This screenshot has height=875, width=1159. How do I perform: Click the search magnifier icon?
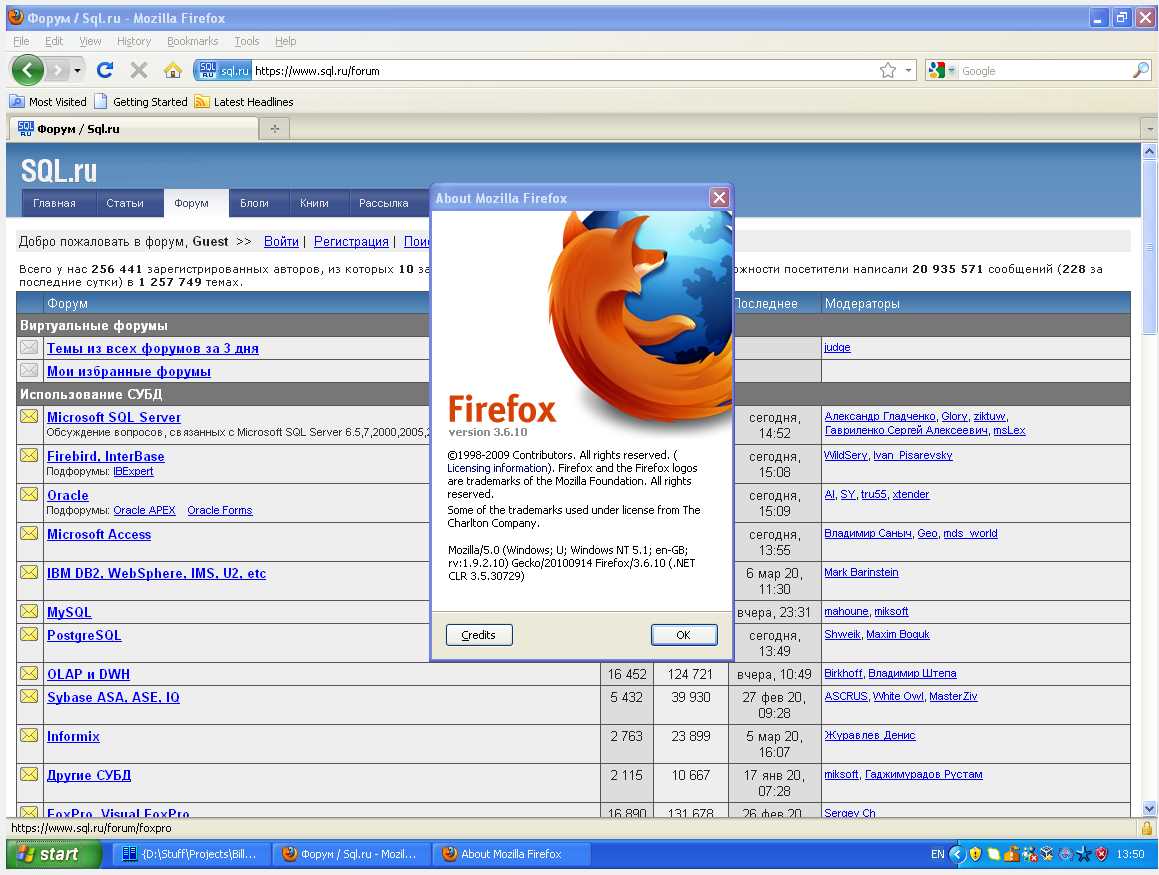click(x=1140, y=71)
